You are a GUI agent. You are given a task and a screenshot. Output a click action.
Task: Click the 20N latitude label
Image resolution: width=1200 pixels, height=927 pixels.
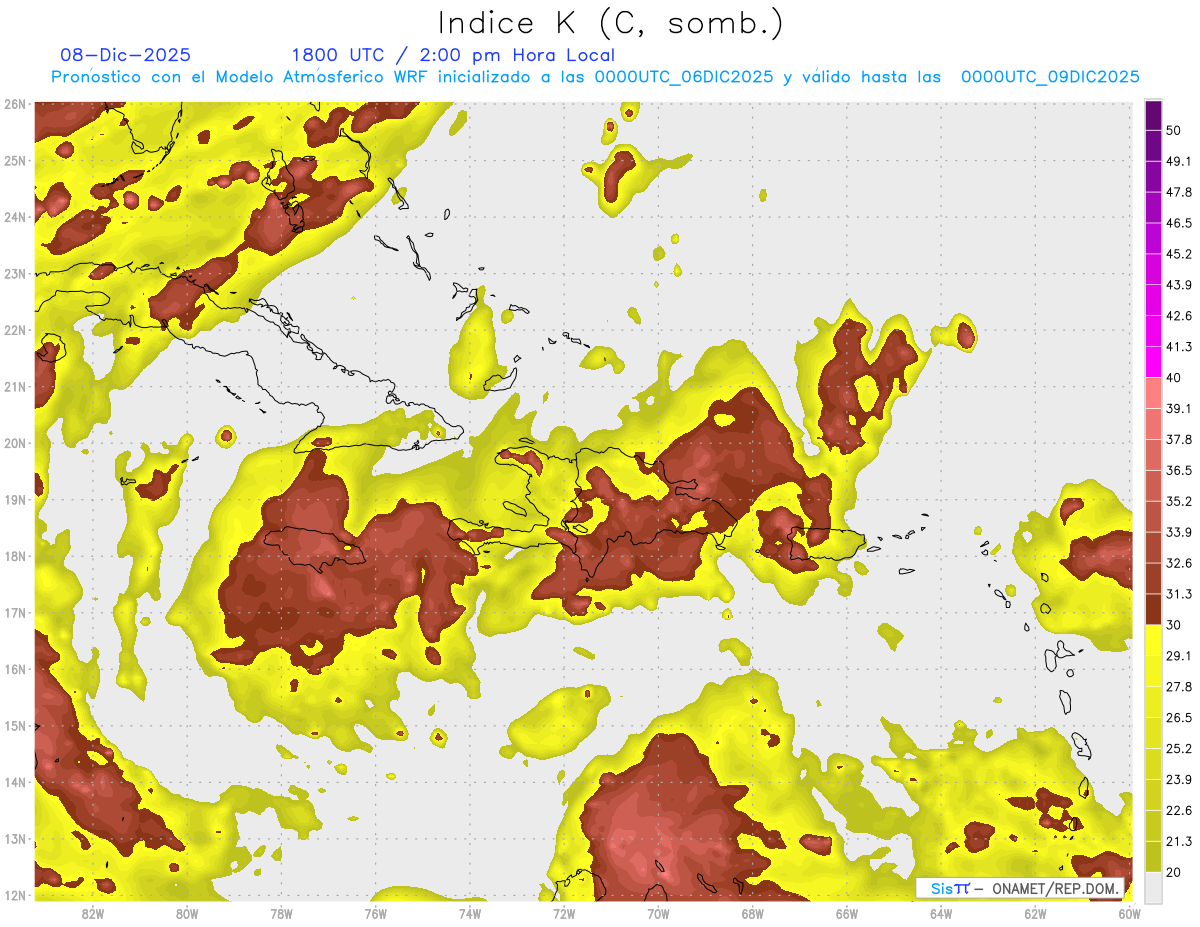tap(14, 443)
